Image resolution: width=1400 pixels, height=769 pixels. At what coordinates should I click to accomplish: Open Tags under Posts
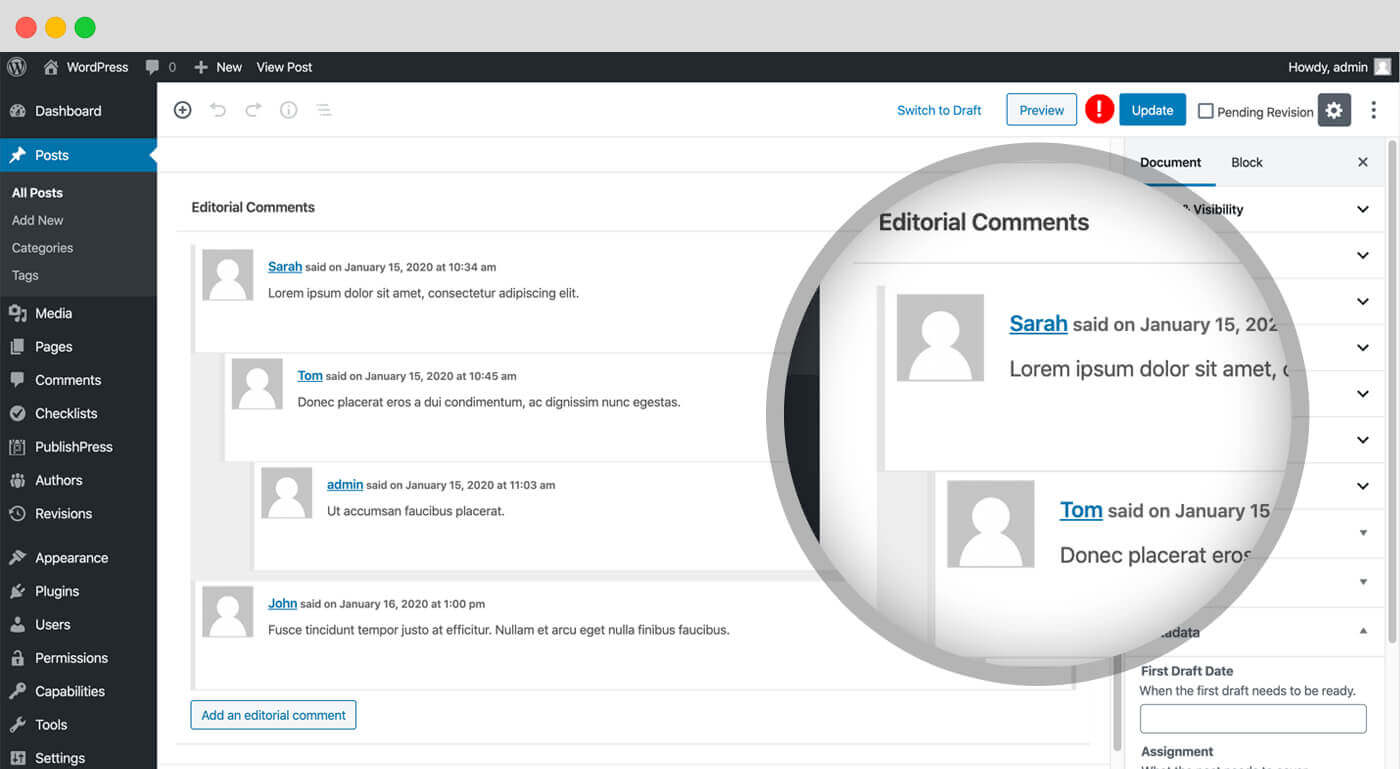point(25,275)
